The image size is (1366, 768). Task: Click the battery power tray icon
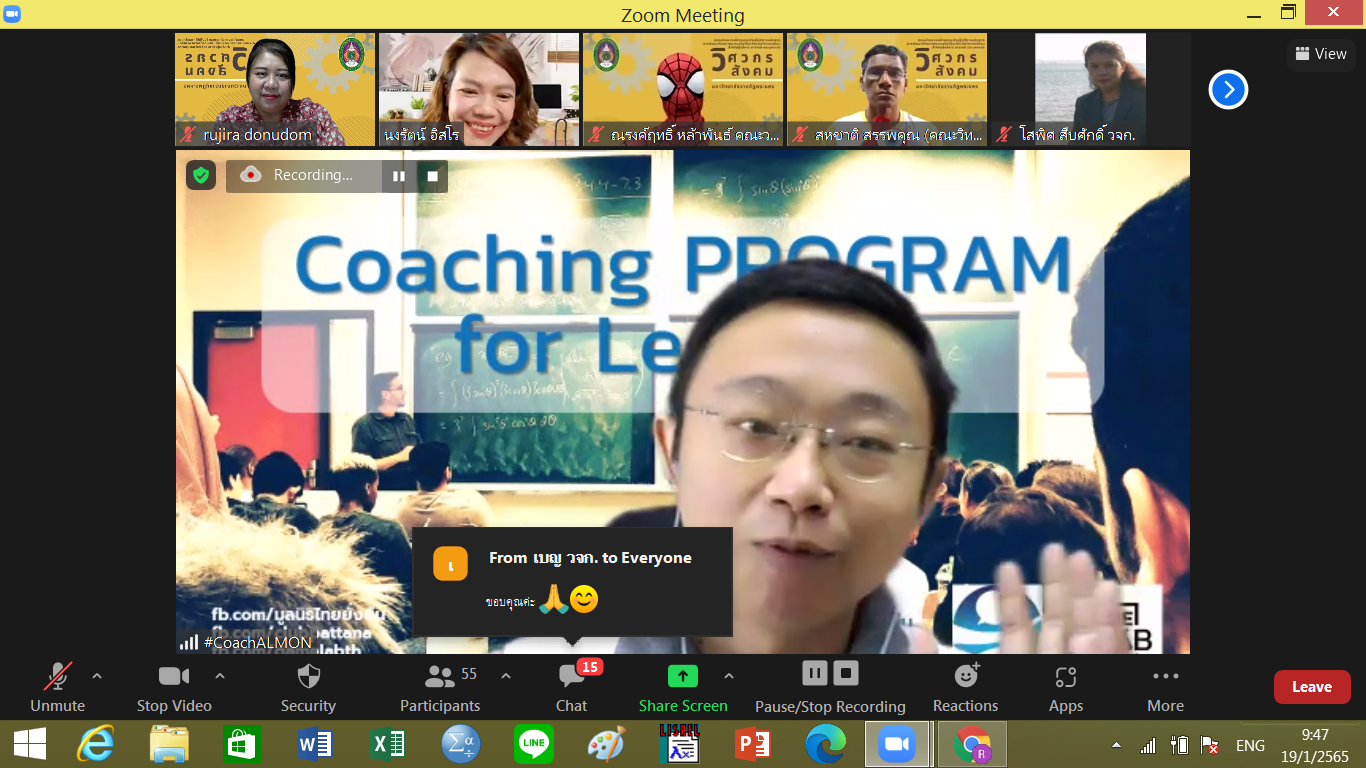click(x=1180, y=746)
